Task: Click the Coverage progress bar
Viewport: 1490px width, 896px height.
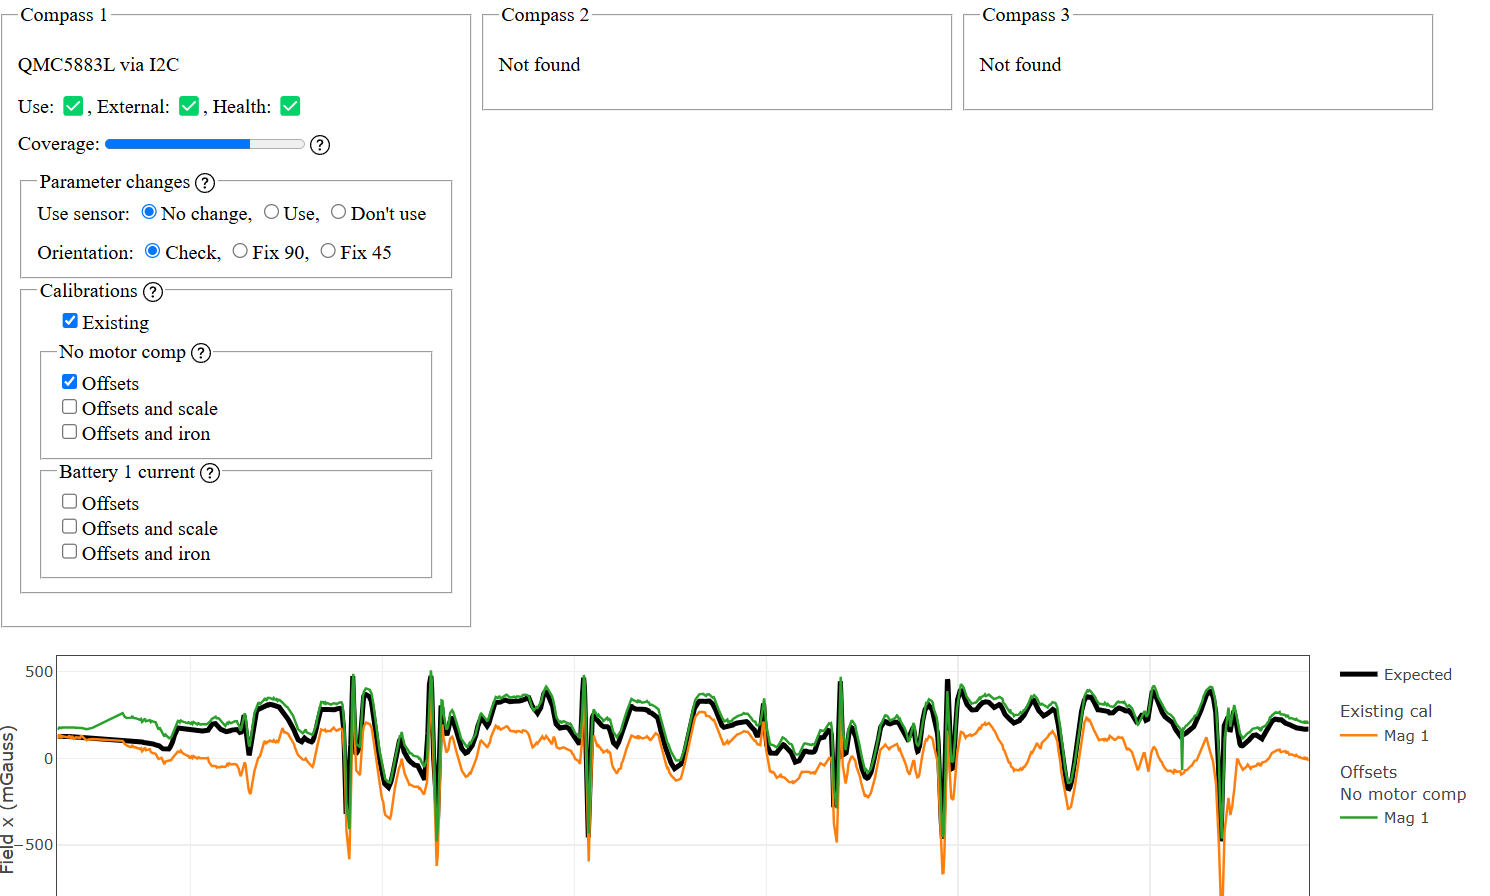Action: tap(205, 144)
